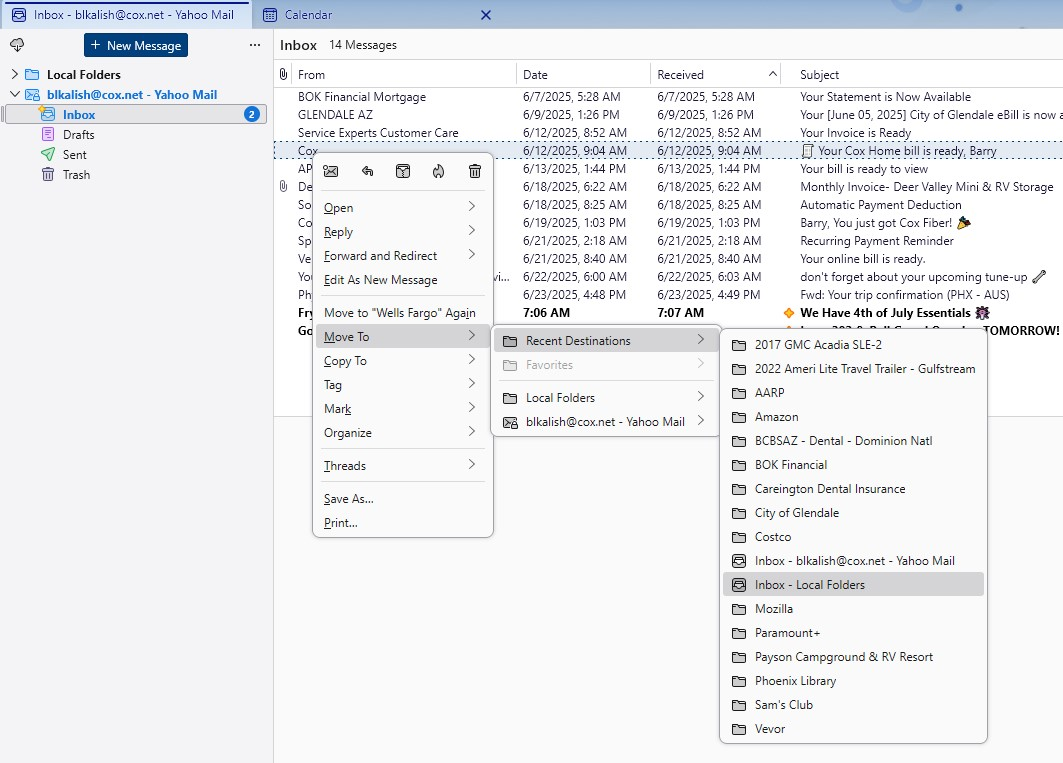The image size is (1063, 763).
Task: Move message to the Mozilla folder
Action: click(x=853, y=609)
